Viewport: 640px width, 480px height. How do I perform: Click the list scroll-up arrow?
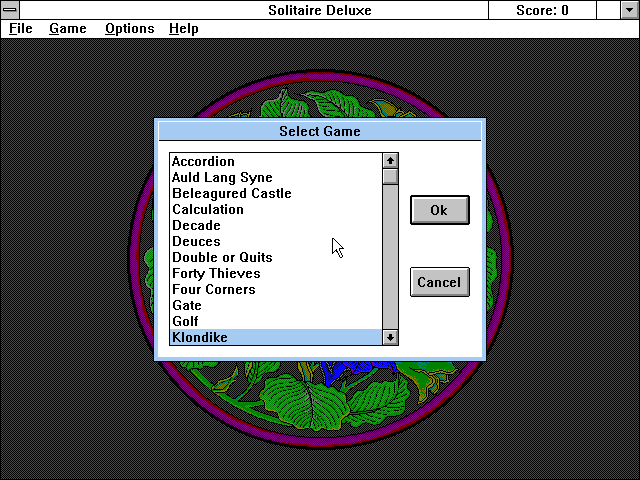pos(391,161)
